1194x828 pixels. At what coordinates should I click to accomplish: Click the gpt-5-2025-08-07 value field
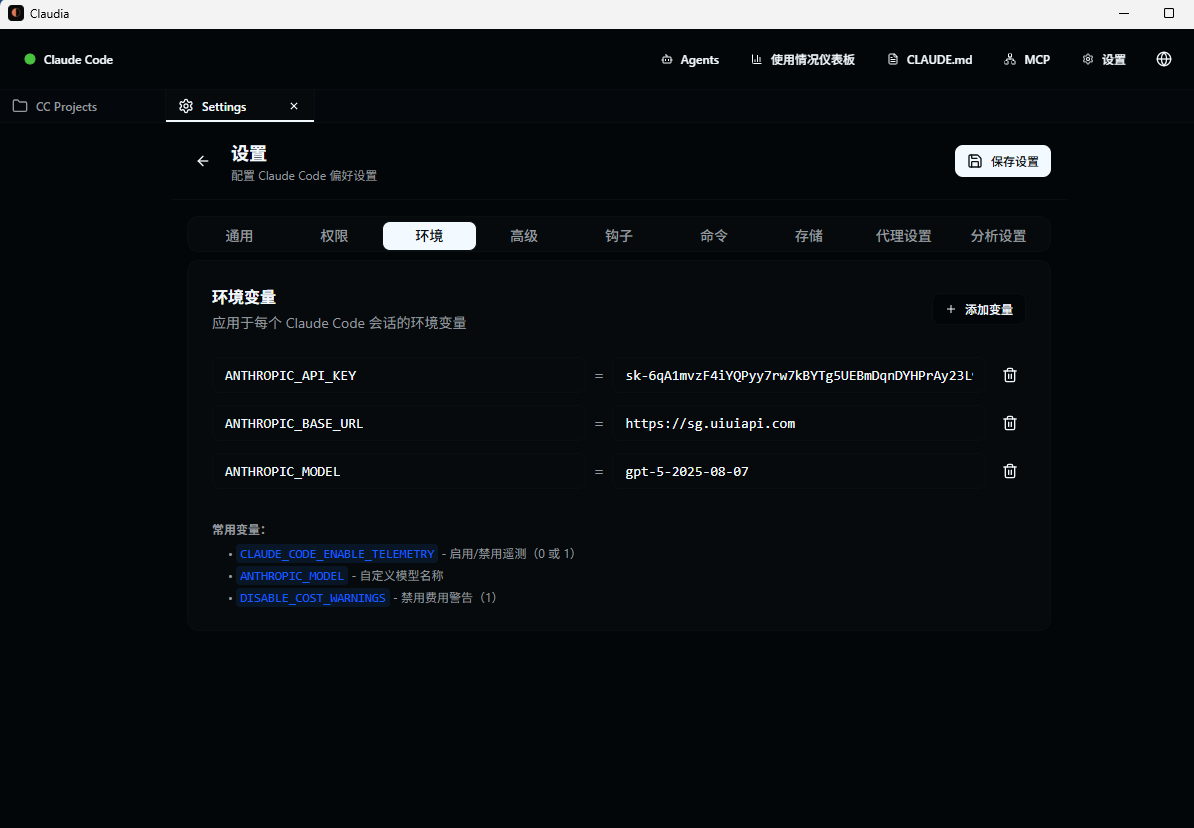(x=799, y=471)
